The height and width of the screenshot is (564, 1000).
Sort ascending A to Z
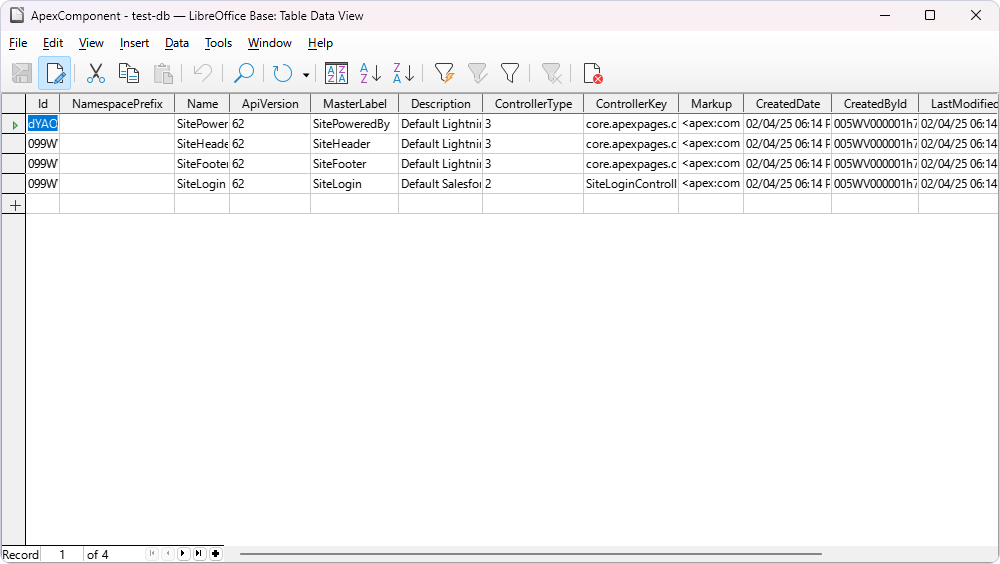370,73
